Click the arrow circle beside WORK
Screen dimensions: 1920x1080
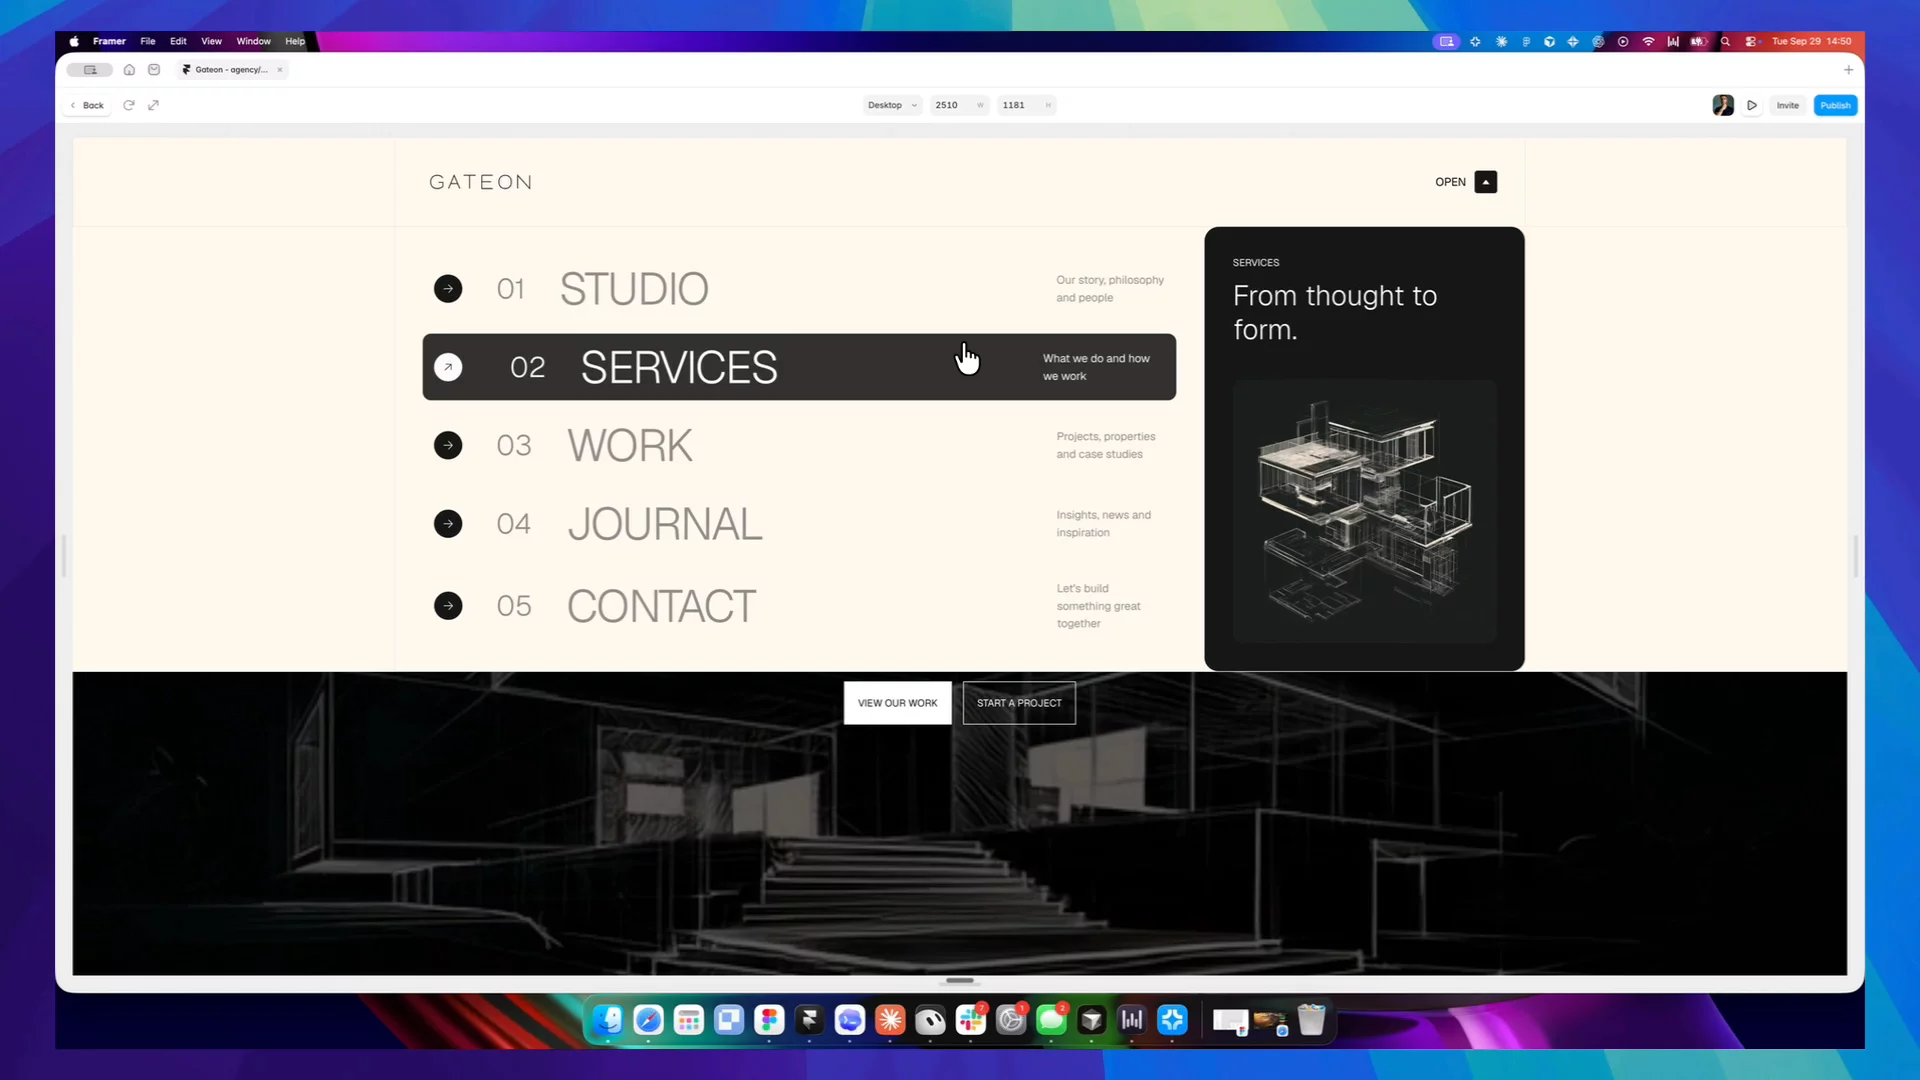point(448,445)
